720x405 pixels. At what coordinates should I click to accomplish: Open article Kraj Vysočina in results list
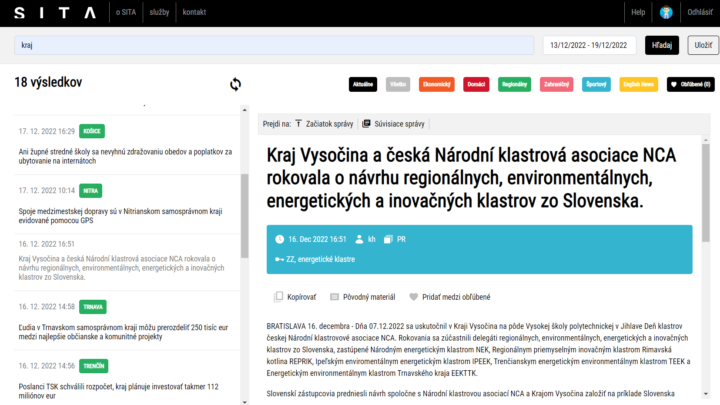click(x=122, y=268)
